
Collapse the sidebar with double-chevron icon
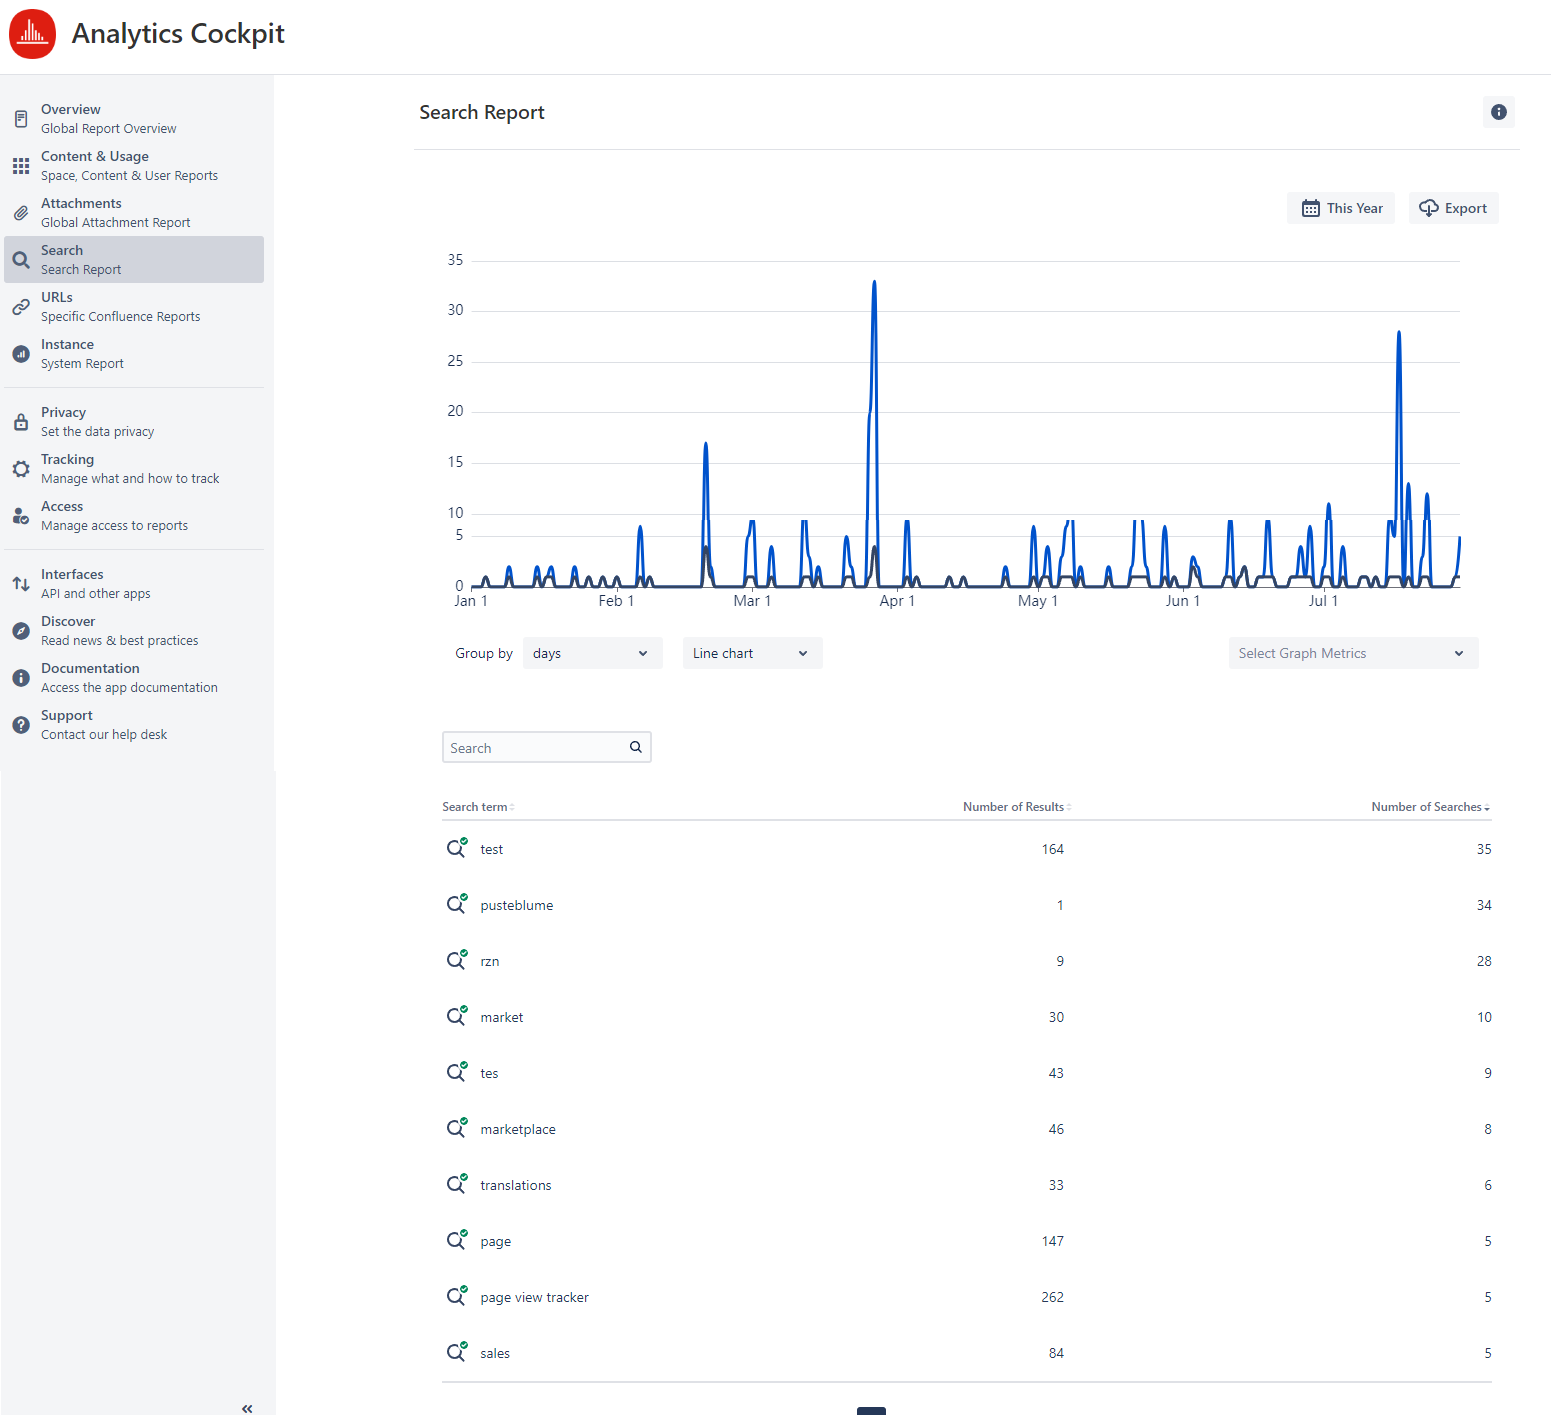point(247,1408)
